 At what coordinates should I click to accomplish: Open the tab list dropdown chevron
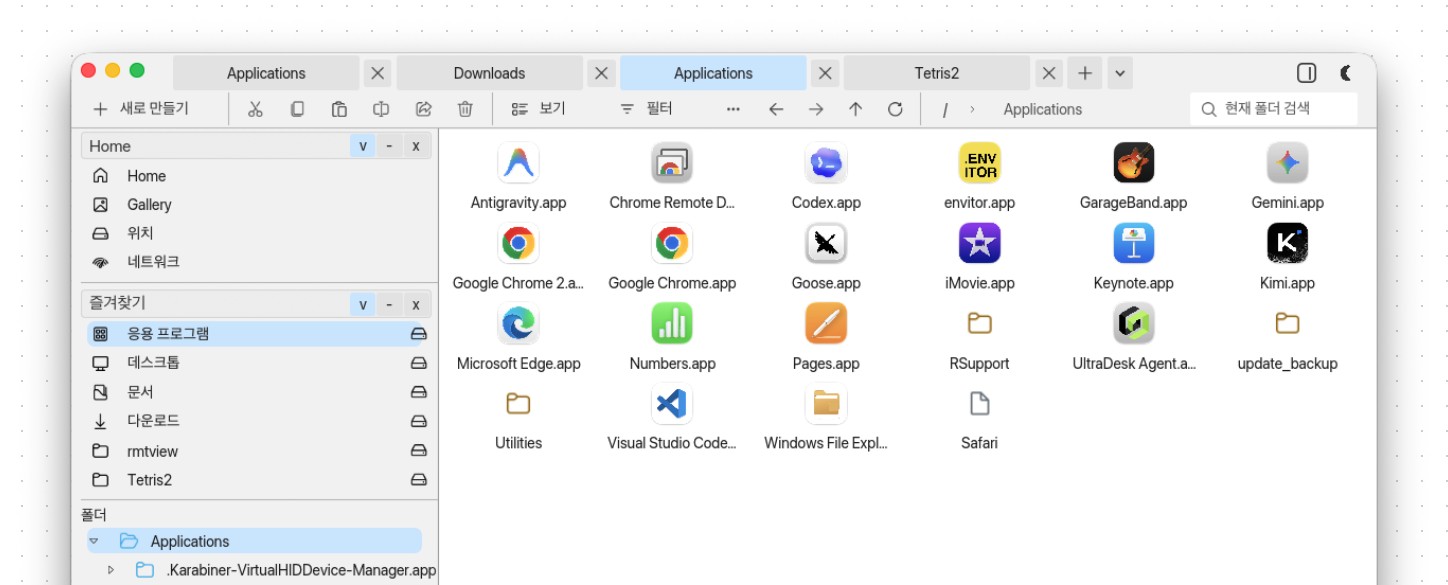(x=1120, y=73)
